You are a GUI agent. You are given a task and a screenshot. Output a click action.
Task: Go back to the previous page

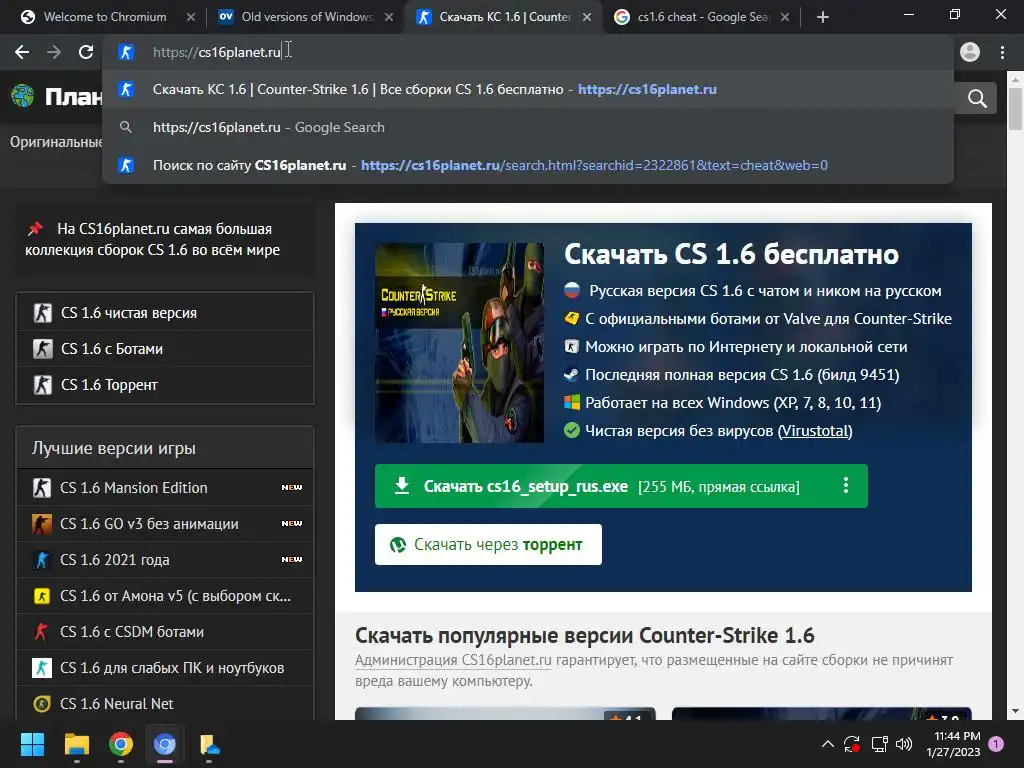[x=22, y=52]
